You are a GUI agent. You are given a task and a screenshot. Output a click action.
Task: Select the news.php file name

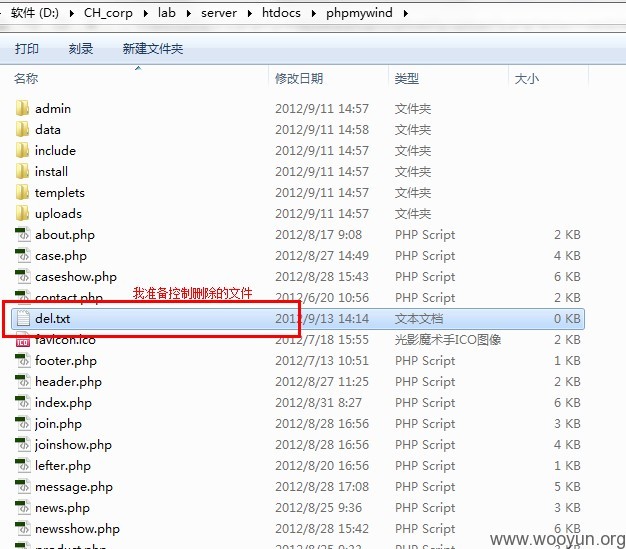62,508
